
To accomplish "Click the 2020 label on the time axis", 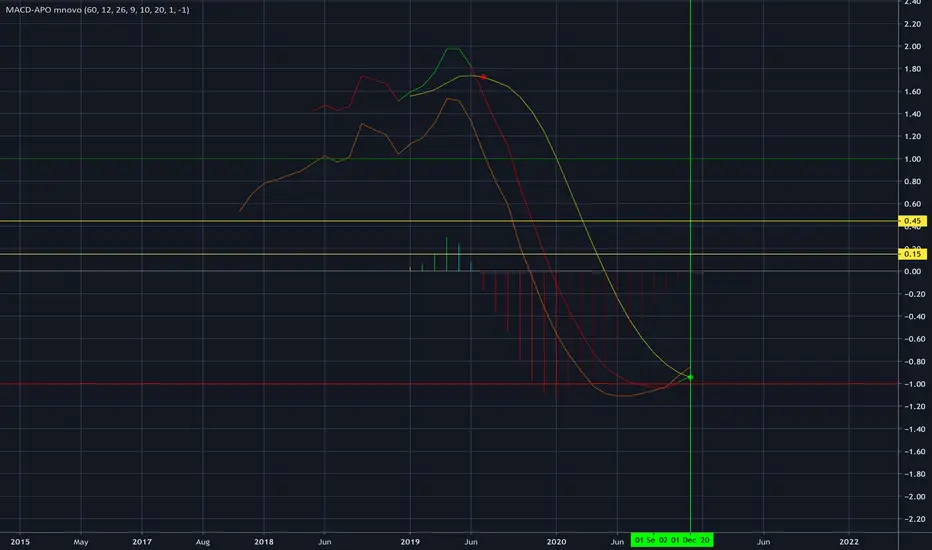I will tap(556, 542).
